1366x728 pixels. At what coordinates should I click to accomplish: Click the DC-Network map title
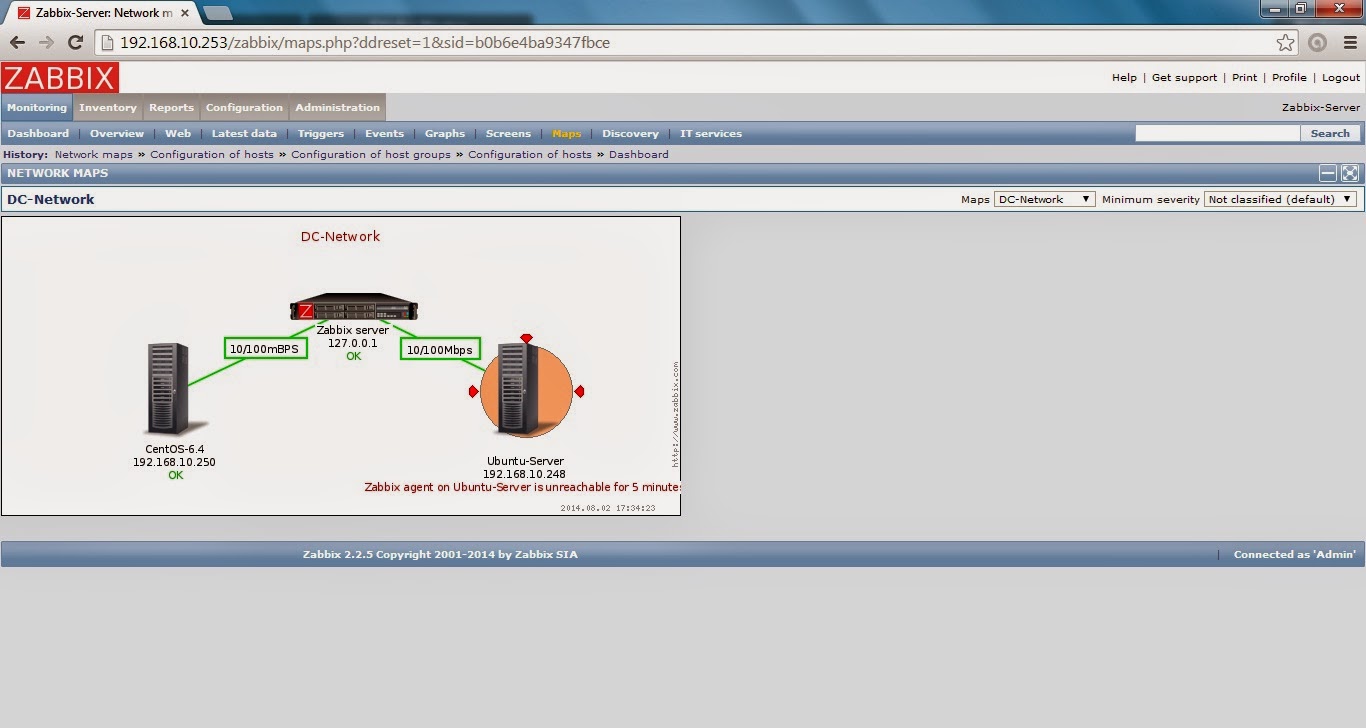pos(340,237)
